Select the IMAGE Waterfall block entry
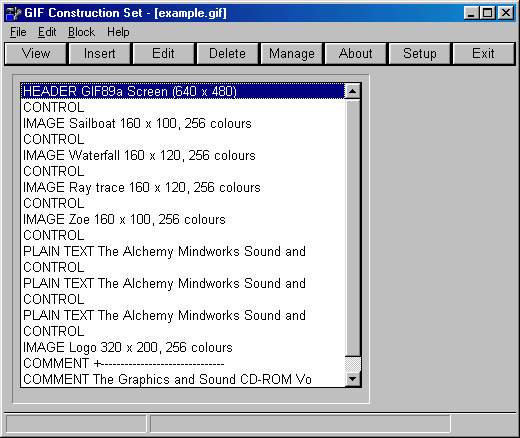520x438 pixels. 183,155
